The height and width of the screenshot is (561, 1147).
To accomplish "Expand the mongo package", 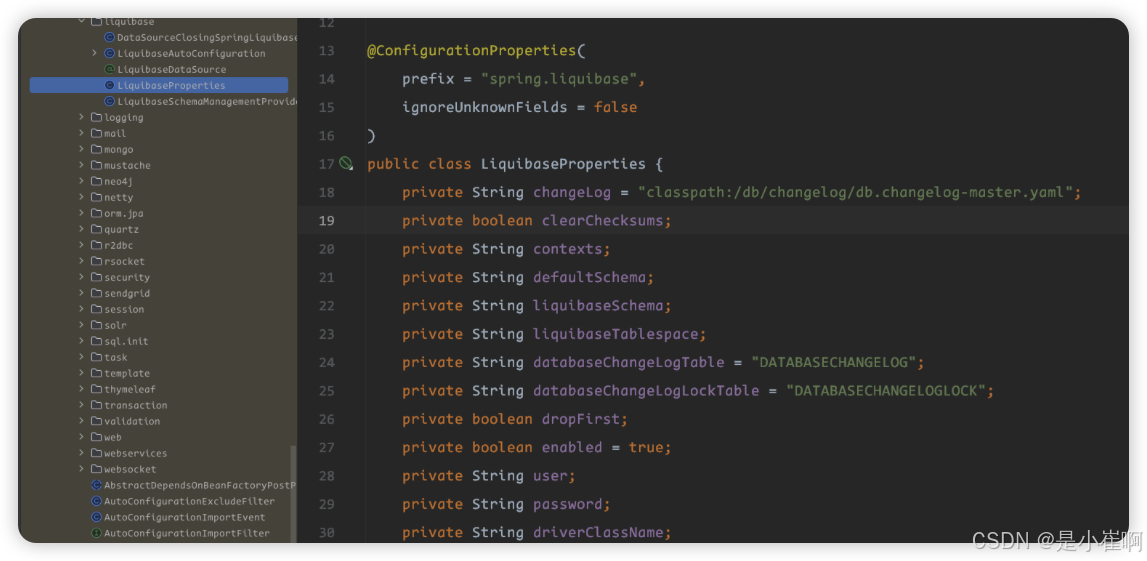I will 82,150.
